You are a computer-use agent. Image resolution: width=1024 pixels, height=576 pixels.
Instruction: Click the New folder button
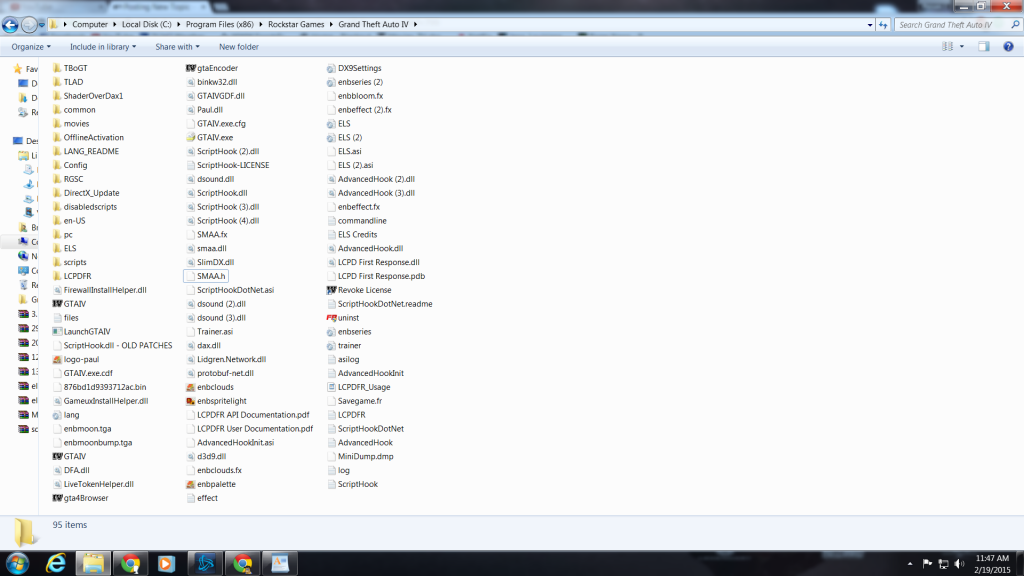(x=238, y=47)
